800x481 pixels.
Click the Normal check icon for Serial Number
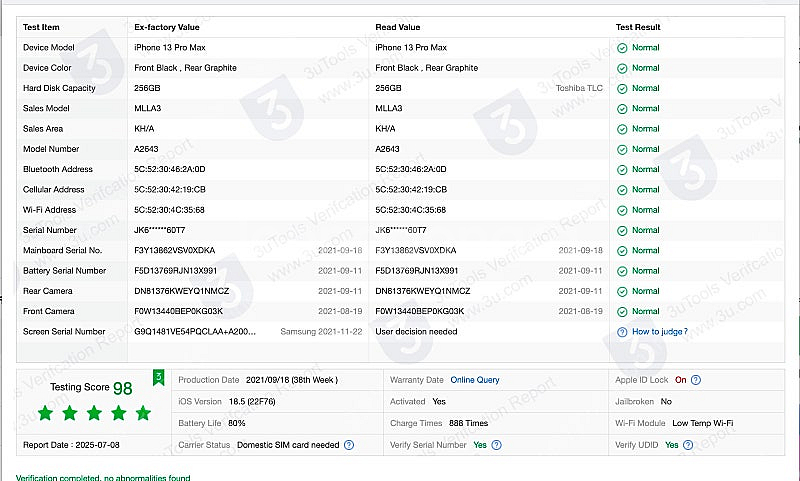point(622,231)
